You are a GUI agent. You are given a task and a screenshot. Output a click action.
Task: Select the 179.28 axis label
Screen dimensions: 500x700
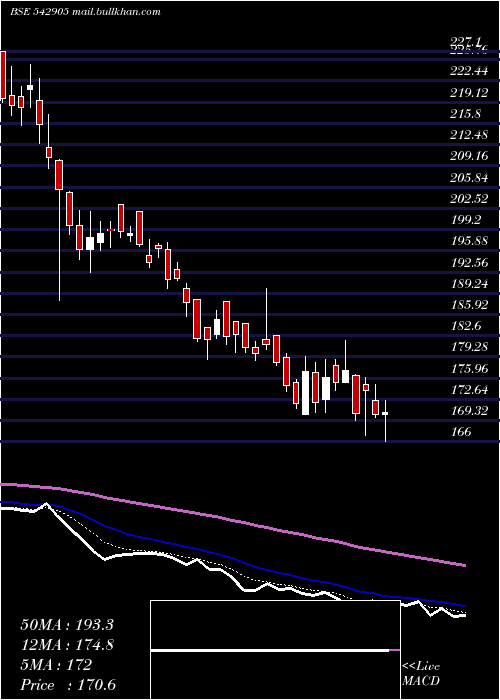pos(469,347)
